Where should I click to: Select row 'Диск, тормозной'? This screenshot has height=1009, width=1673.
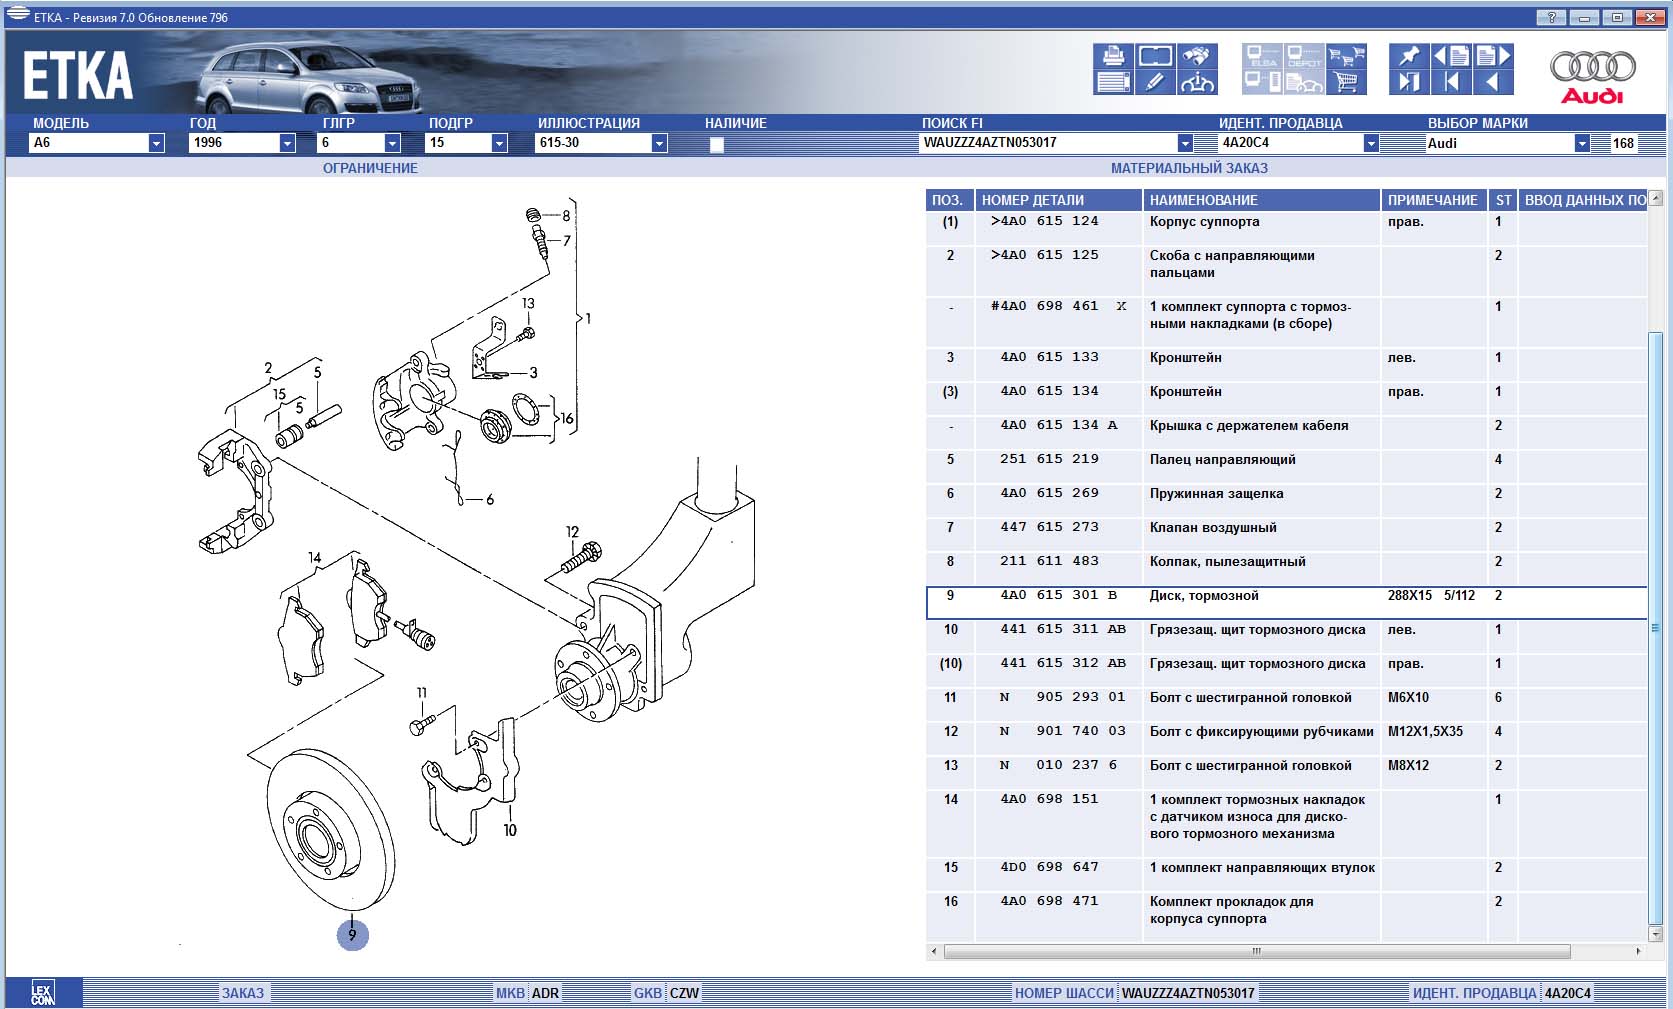tap(1286, 602)
